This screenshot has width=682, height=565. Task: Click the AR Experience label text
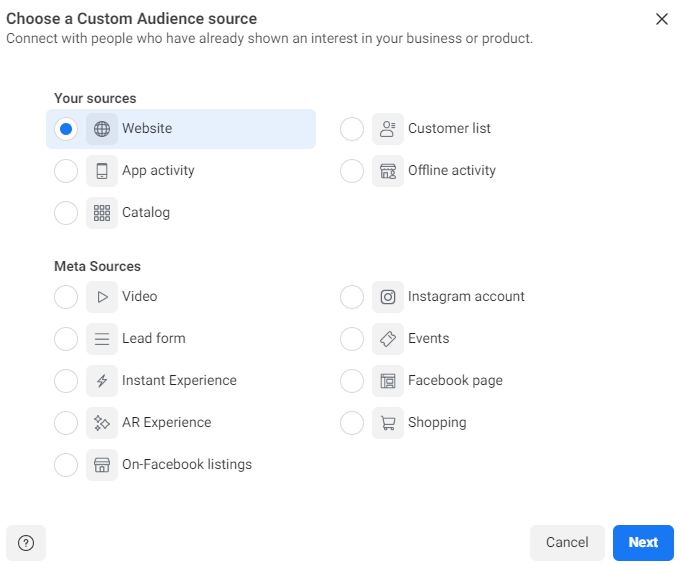(x=167, y=423)
